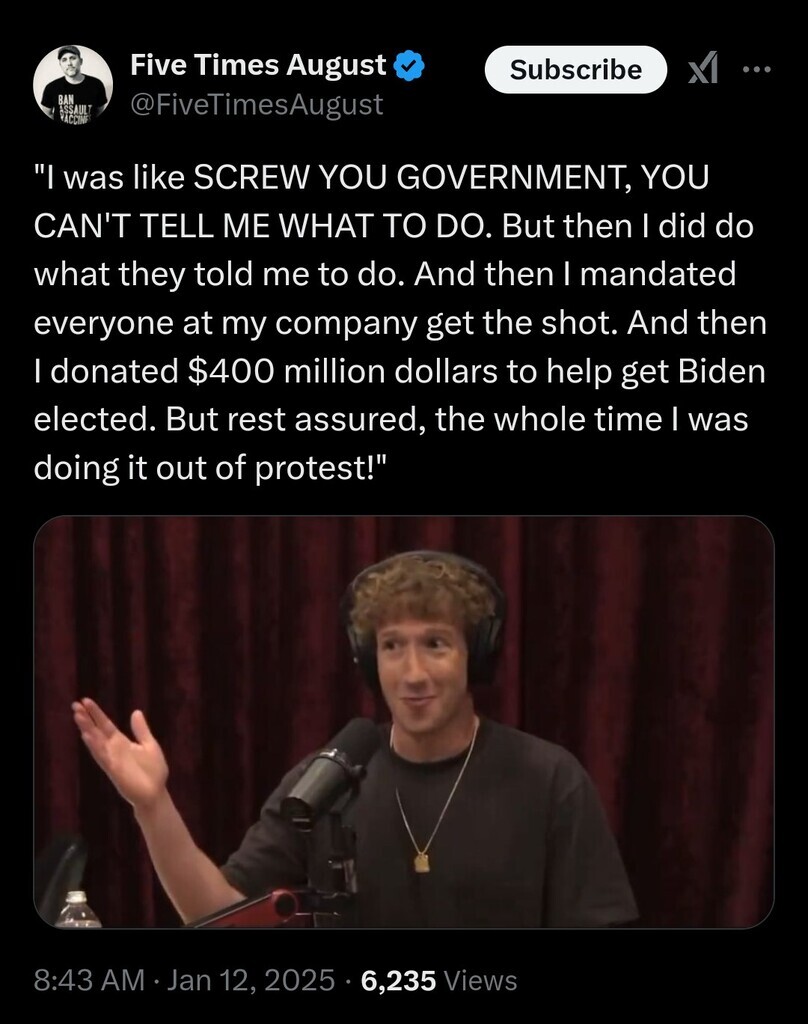Image resolution: width=808 pixels, height=1024 pixels.
Task: Open the @FiveTimesAugust handle link
Action: pos(257,104)
